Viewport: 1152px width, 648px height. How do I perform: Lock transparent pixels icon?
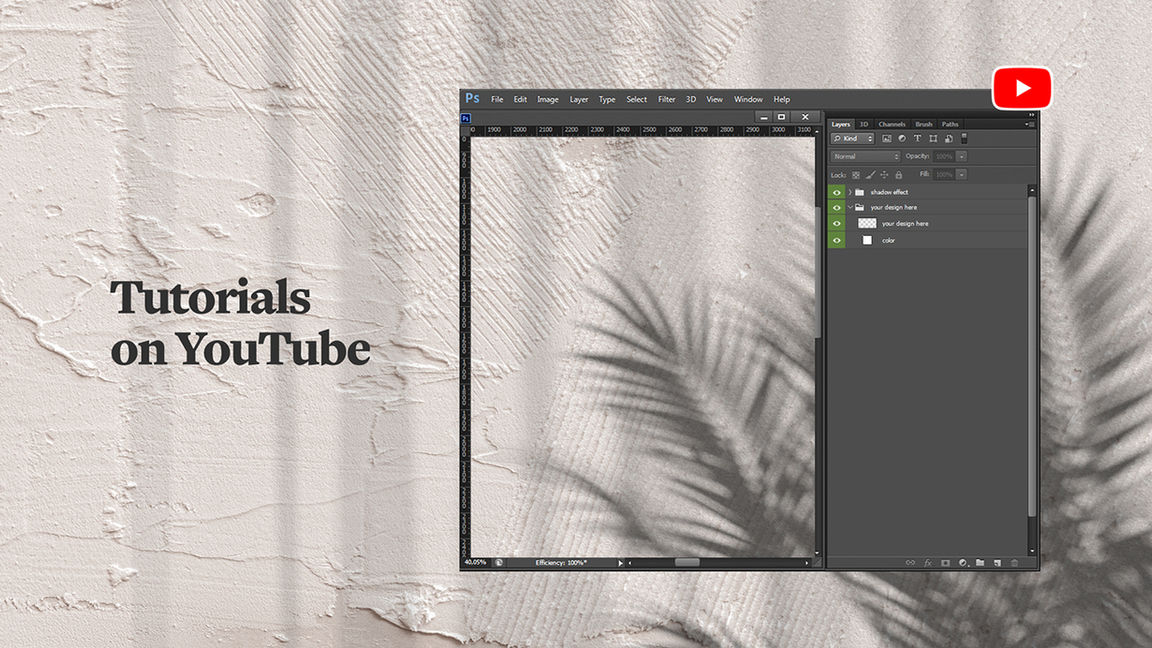coord(856,175)
